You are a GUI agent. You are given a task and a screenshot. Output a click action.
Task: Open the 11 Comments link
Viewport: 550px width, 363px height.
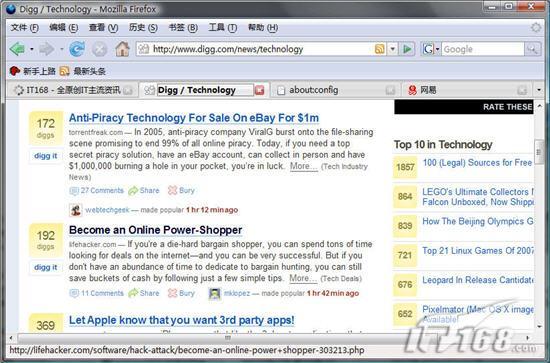[97, 293]
